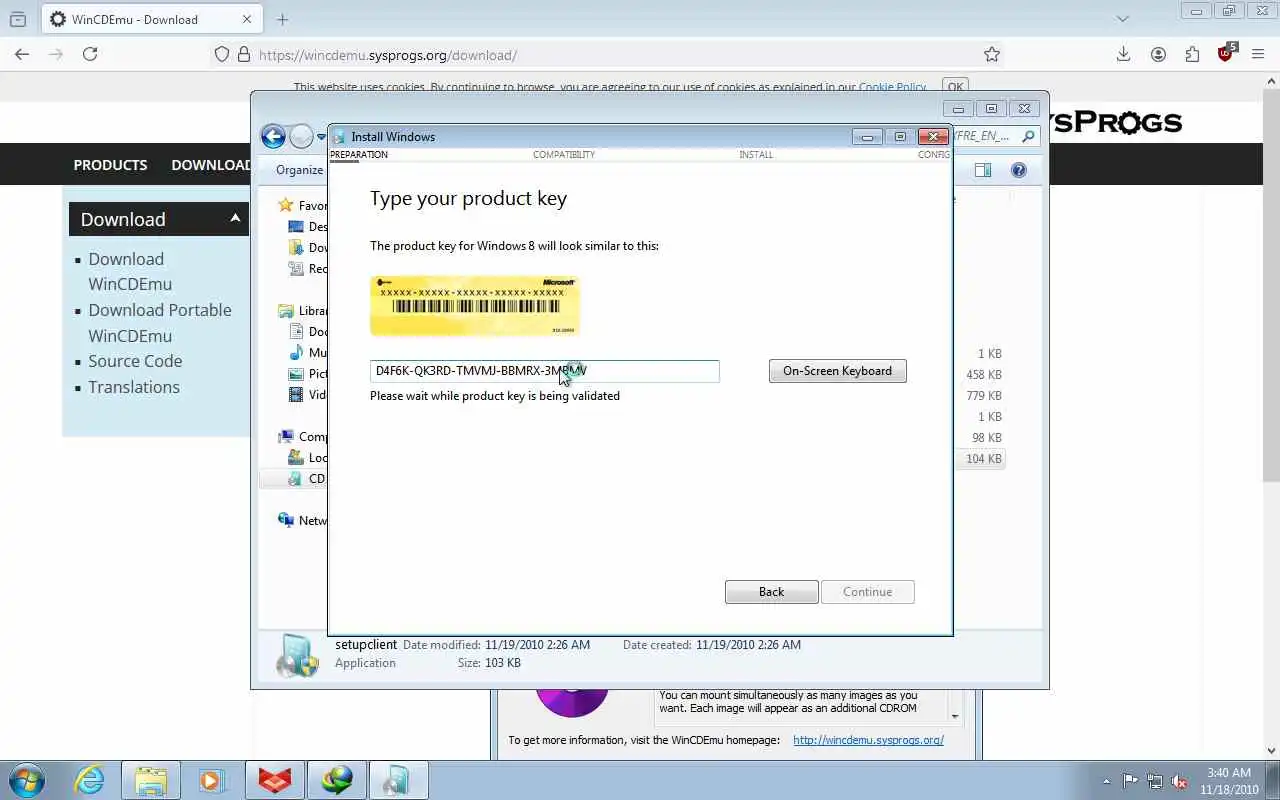The width and height of the screenshot is (1280, 800).
Task: Open the wincdemu.sysprogs.org homepage link
Action: tap(868, 740)
